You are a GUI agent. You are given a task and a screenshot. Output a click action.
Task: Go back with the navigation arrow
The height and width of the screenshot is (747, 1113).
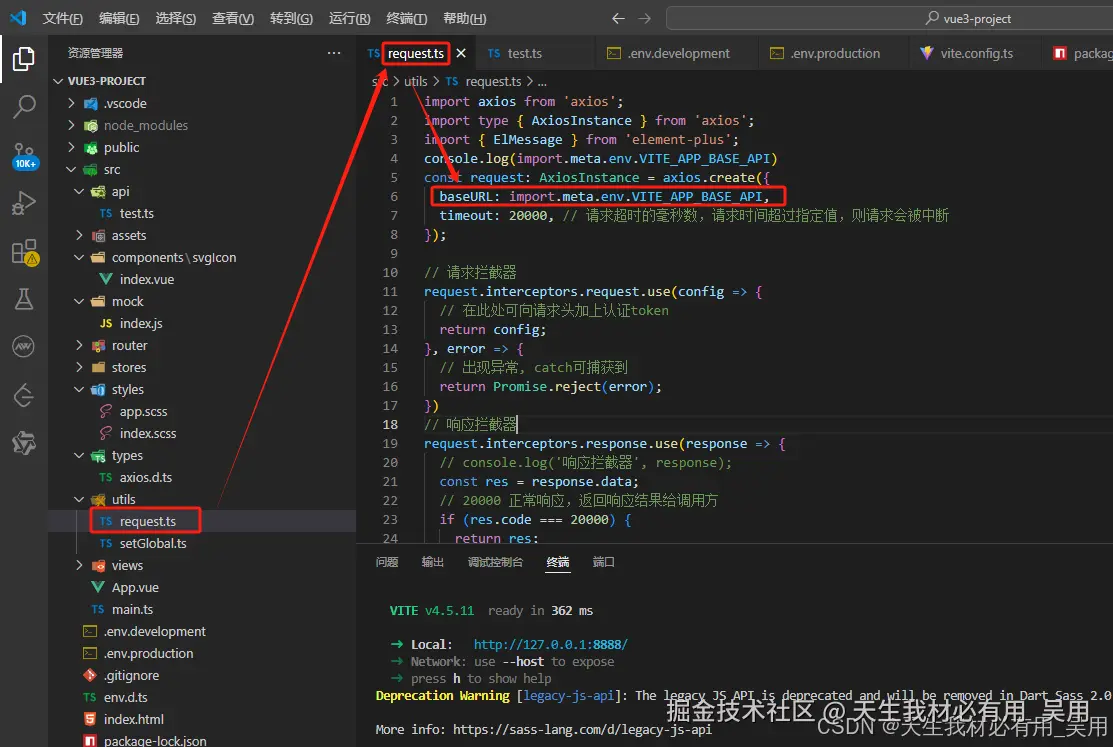tap(618, 19)
